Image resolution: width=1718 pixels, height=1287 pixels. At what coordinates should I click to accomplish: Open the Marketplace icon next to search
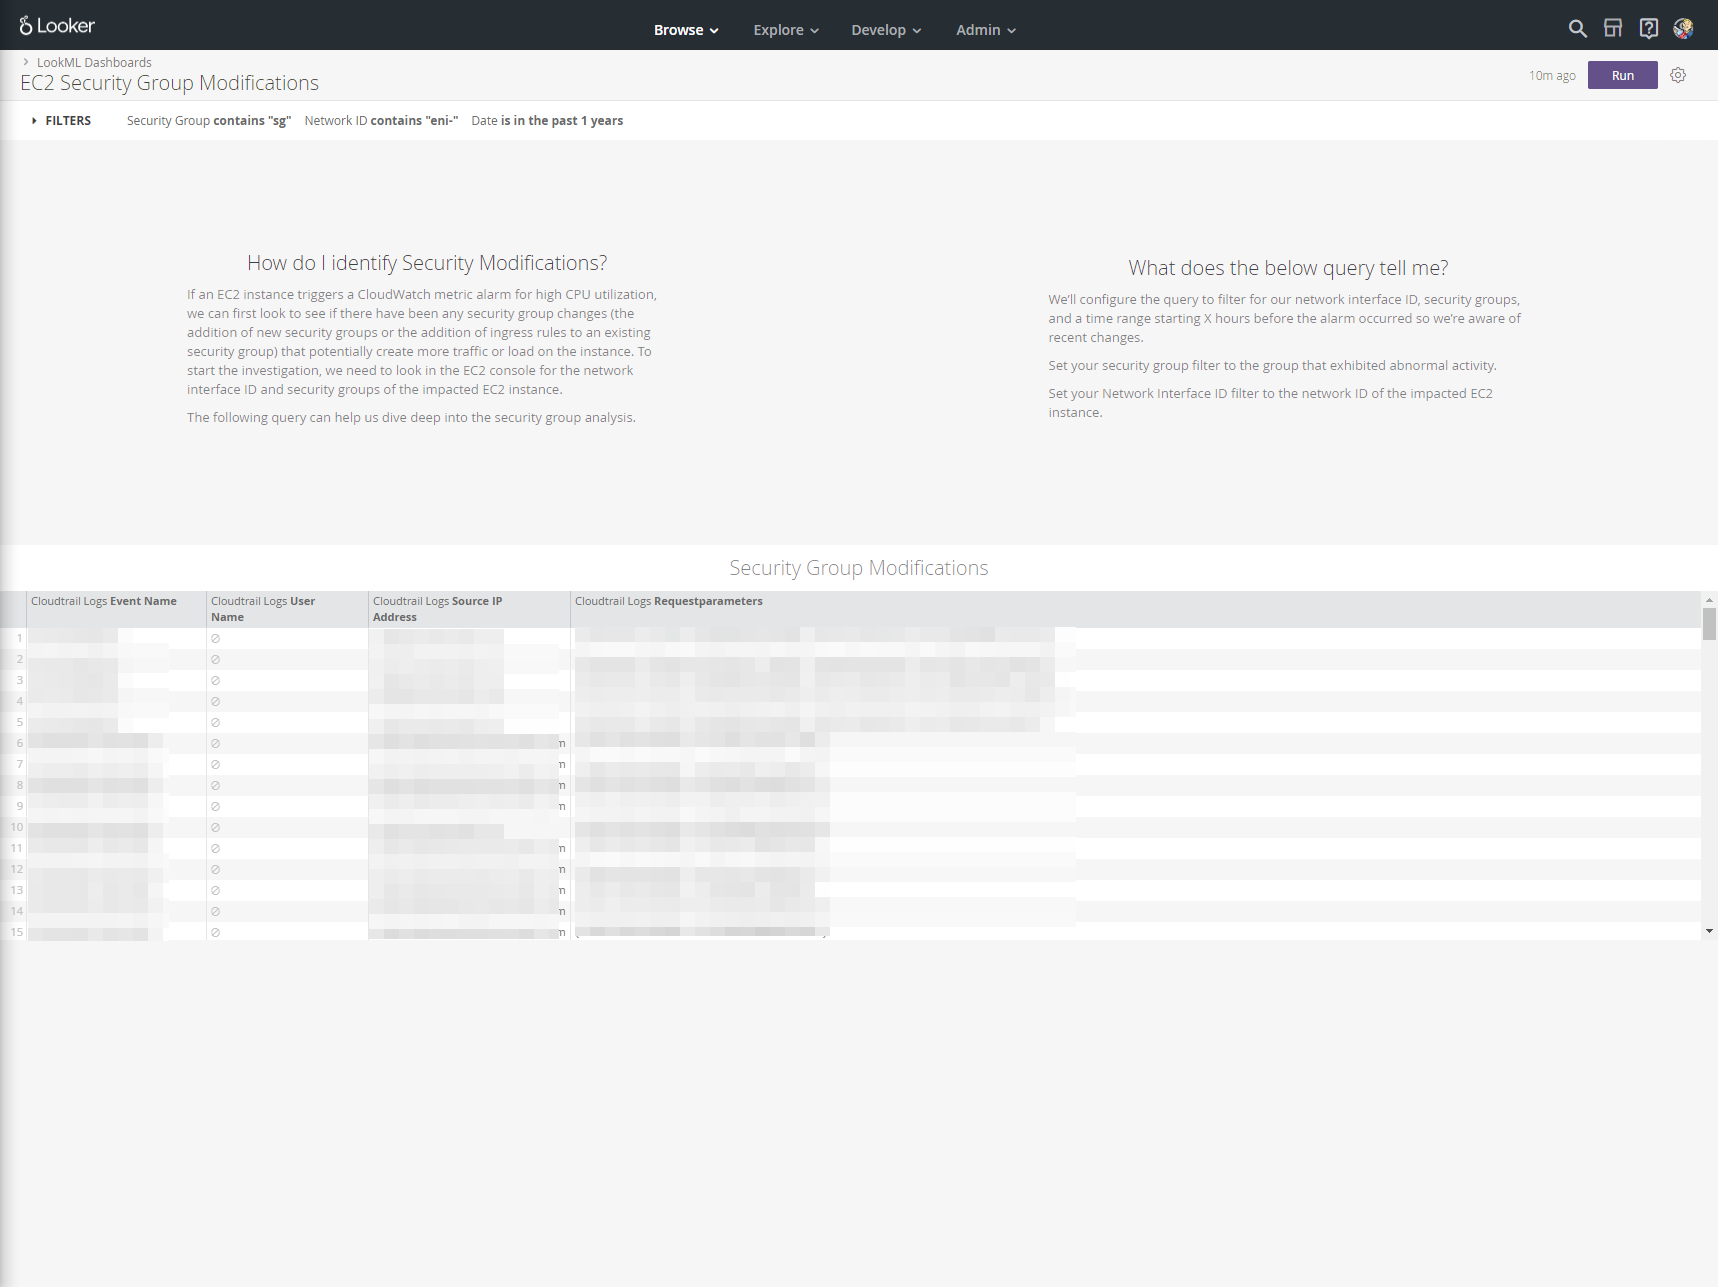(x=1613, y=28)
